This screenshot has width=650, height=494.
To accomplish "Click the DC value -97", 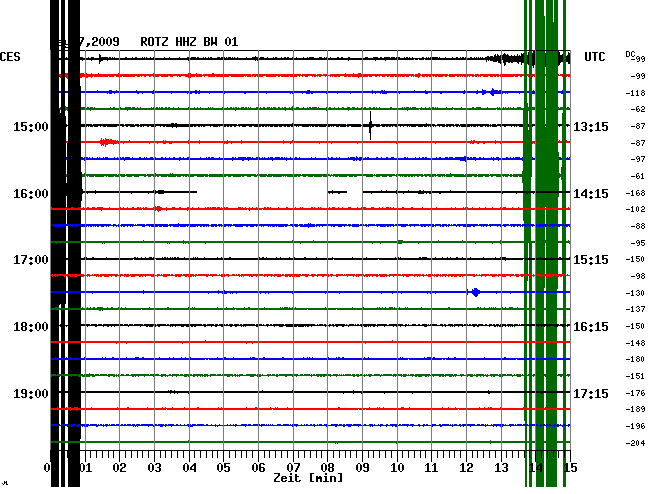I will click(x=638, y=160).
